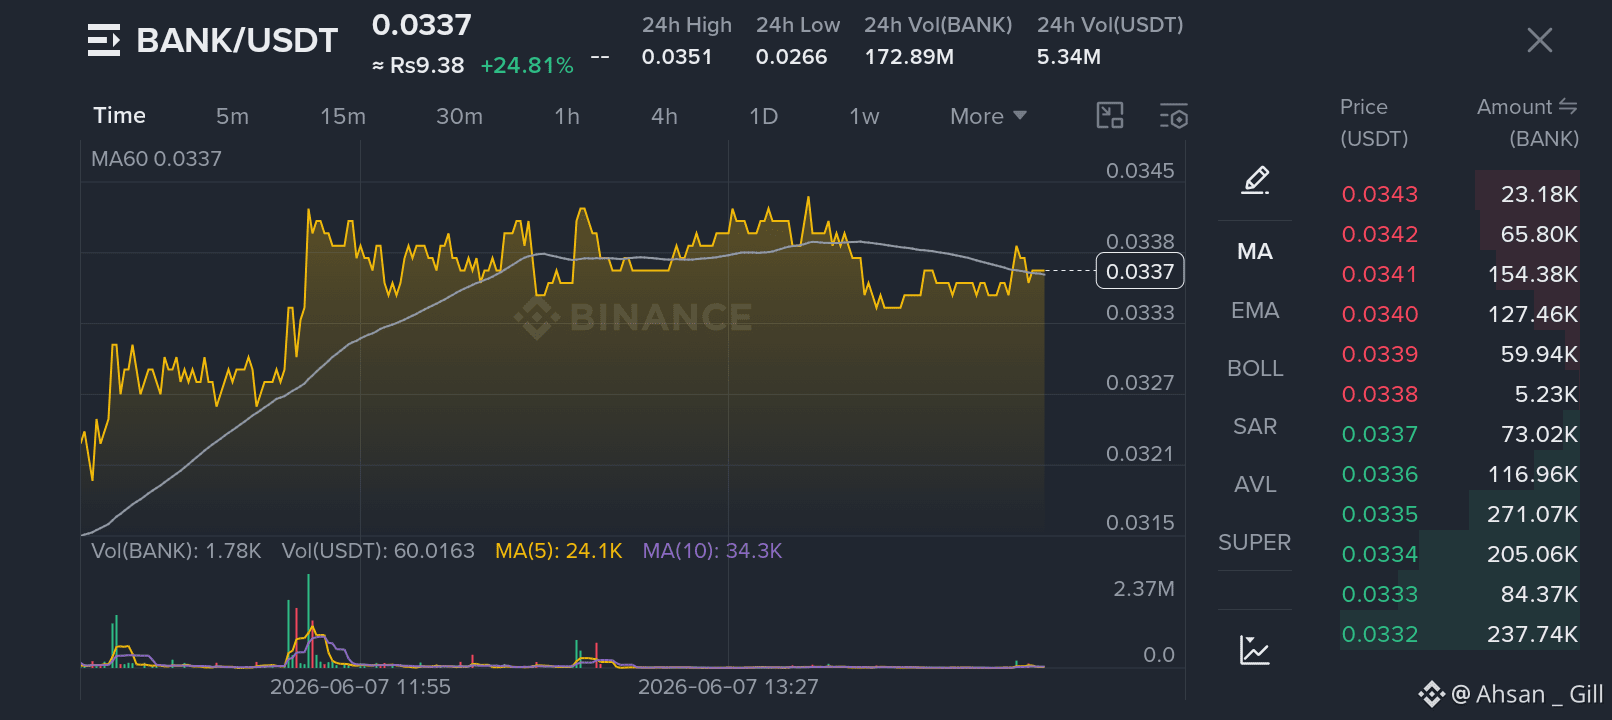Click the Vol(BANK): 1.78K label

point(176,551)
